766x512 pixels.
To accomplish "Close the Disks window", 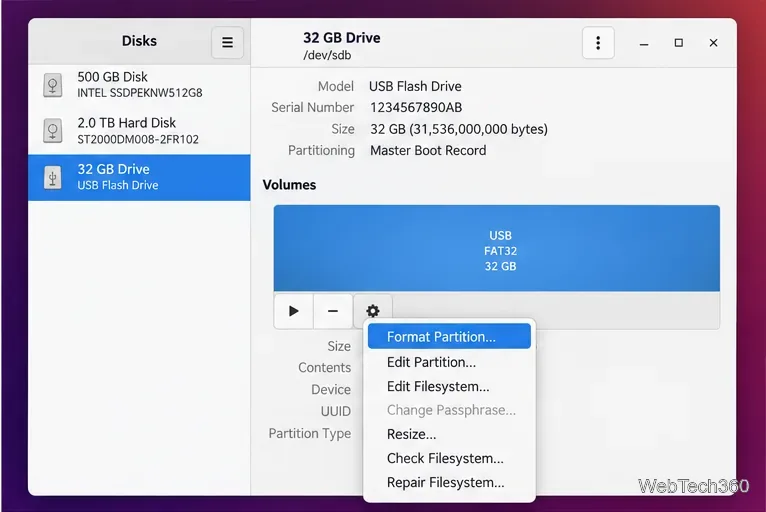I will tap(713, 43).
